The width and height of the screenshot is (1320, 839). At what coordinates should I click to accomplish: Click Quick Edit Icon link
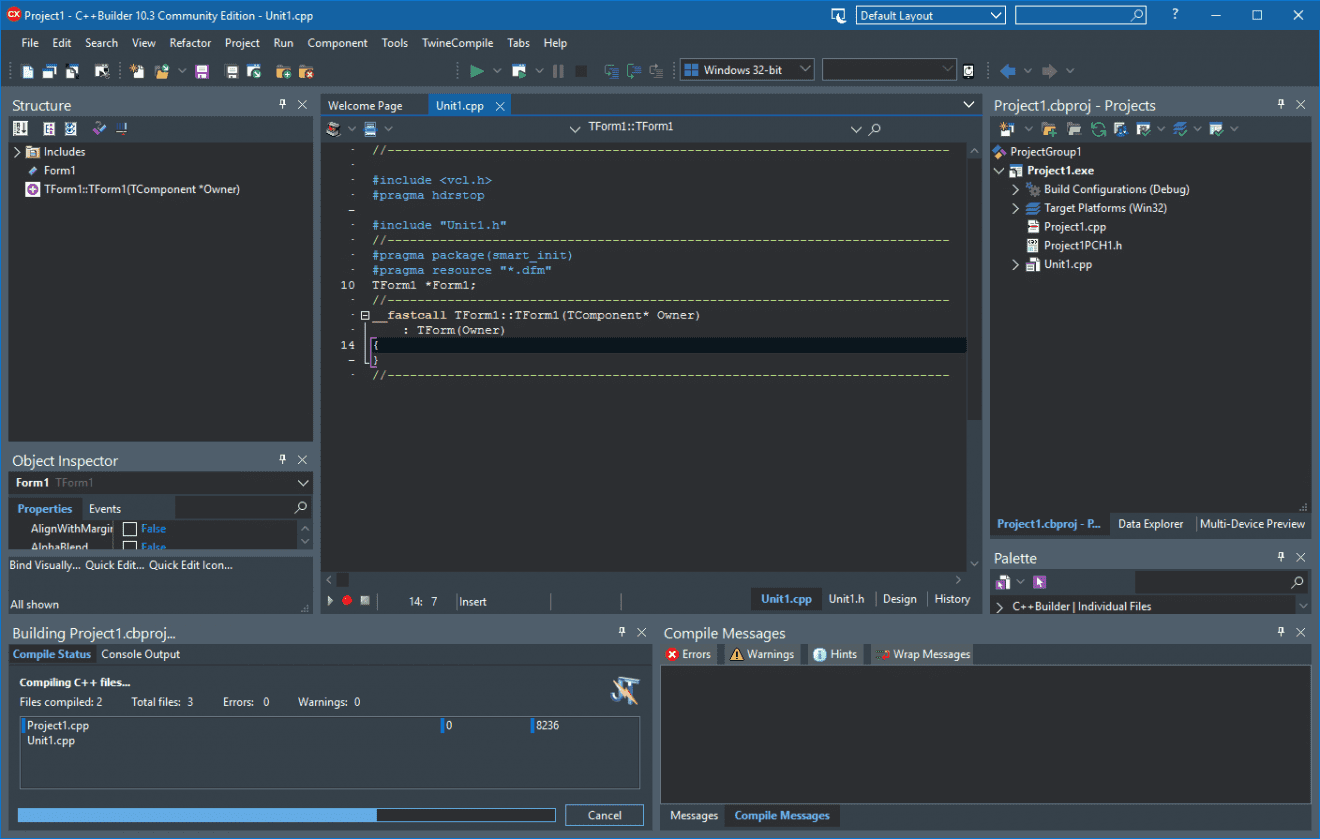point(191,565)
